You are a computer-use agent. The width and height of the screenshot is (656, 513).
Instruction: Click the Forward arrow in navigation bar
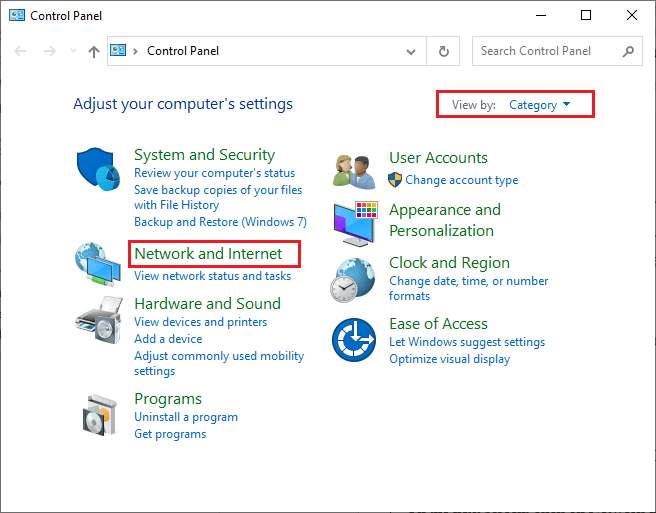coord(50,51)
